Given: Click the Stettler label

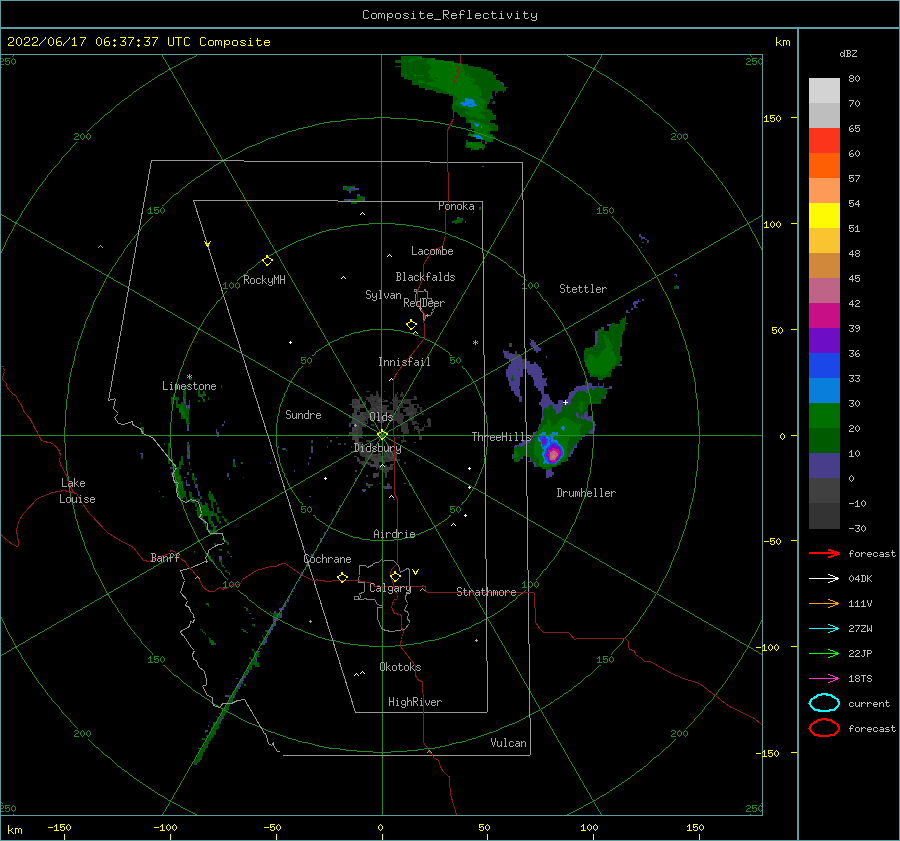Looking at the screenshot, I should (583, 289).
